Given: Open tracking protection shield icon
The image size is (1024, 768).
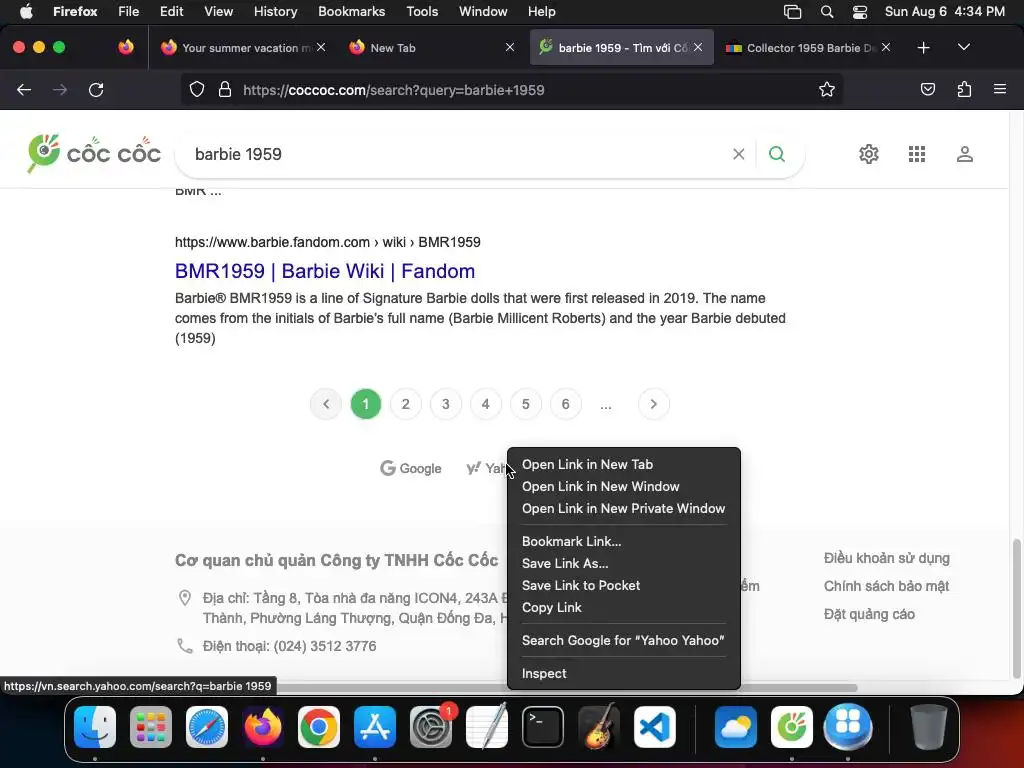Looking at the screenshot, I should (x=197, y=90).
